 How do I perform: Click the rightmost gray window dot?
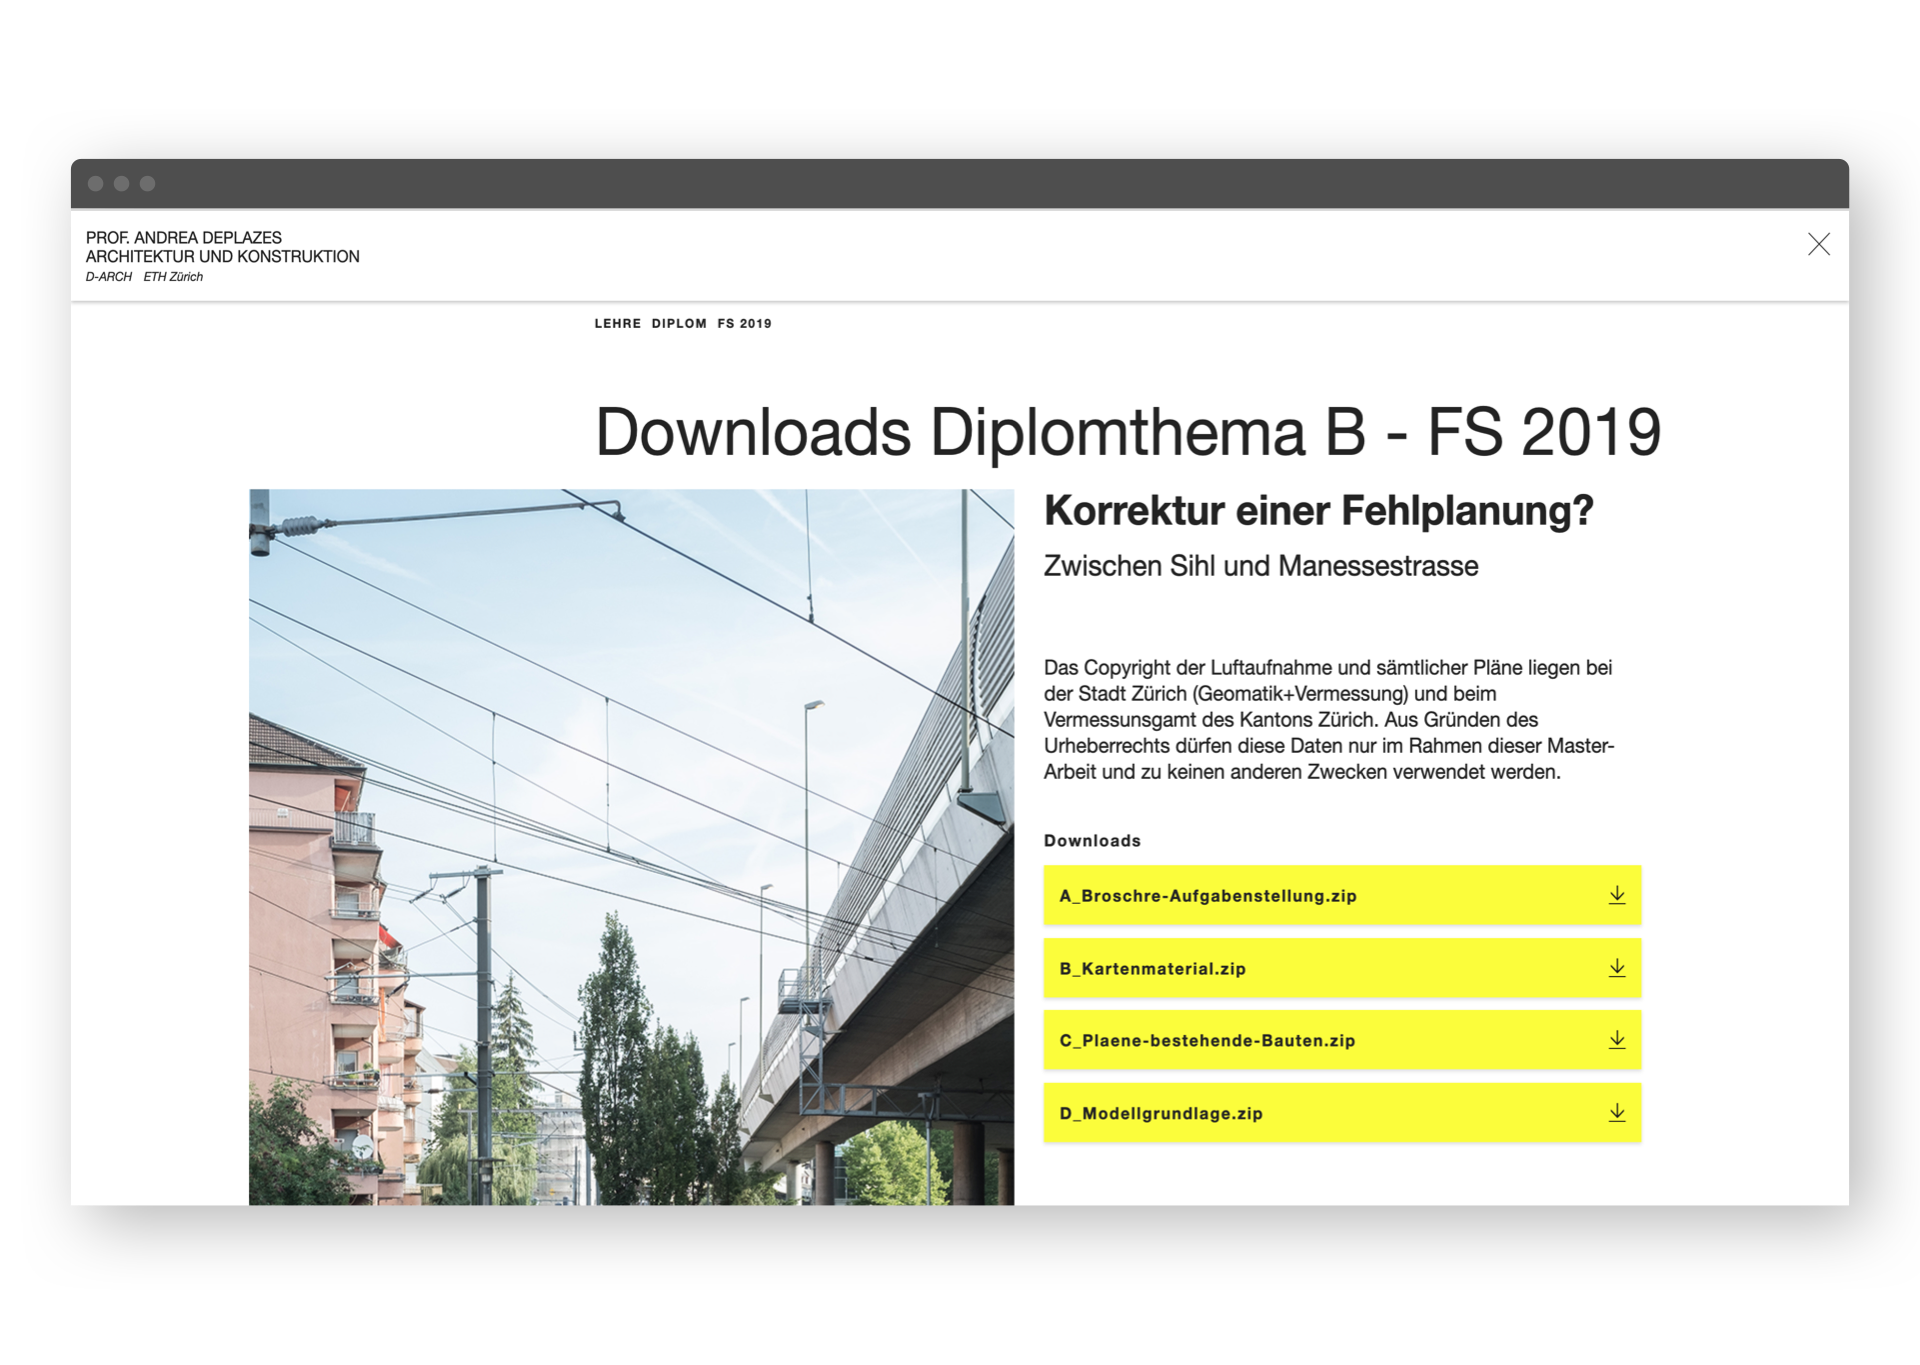point(148,184)
